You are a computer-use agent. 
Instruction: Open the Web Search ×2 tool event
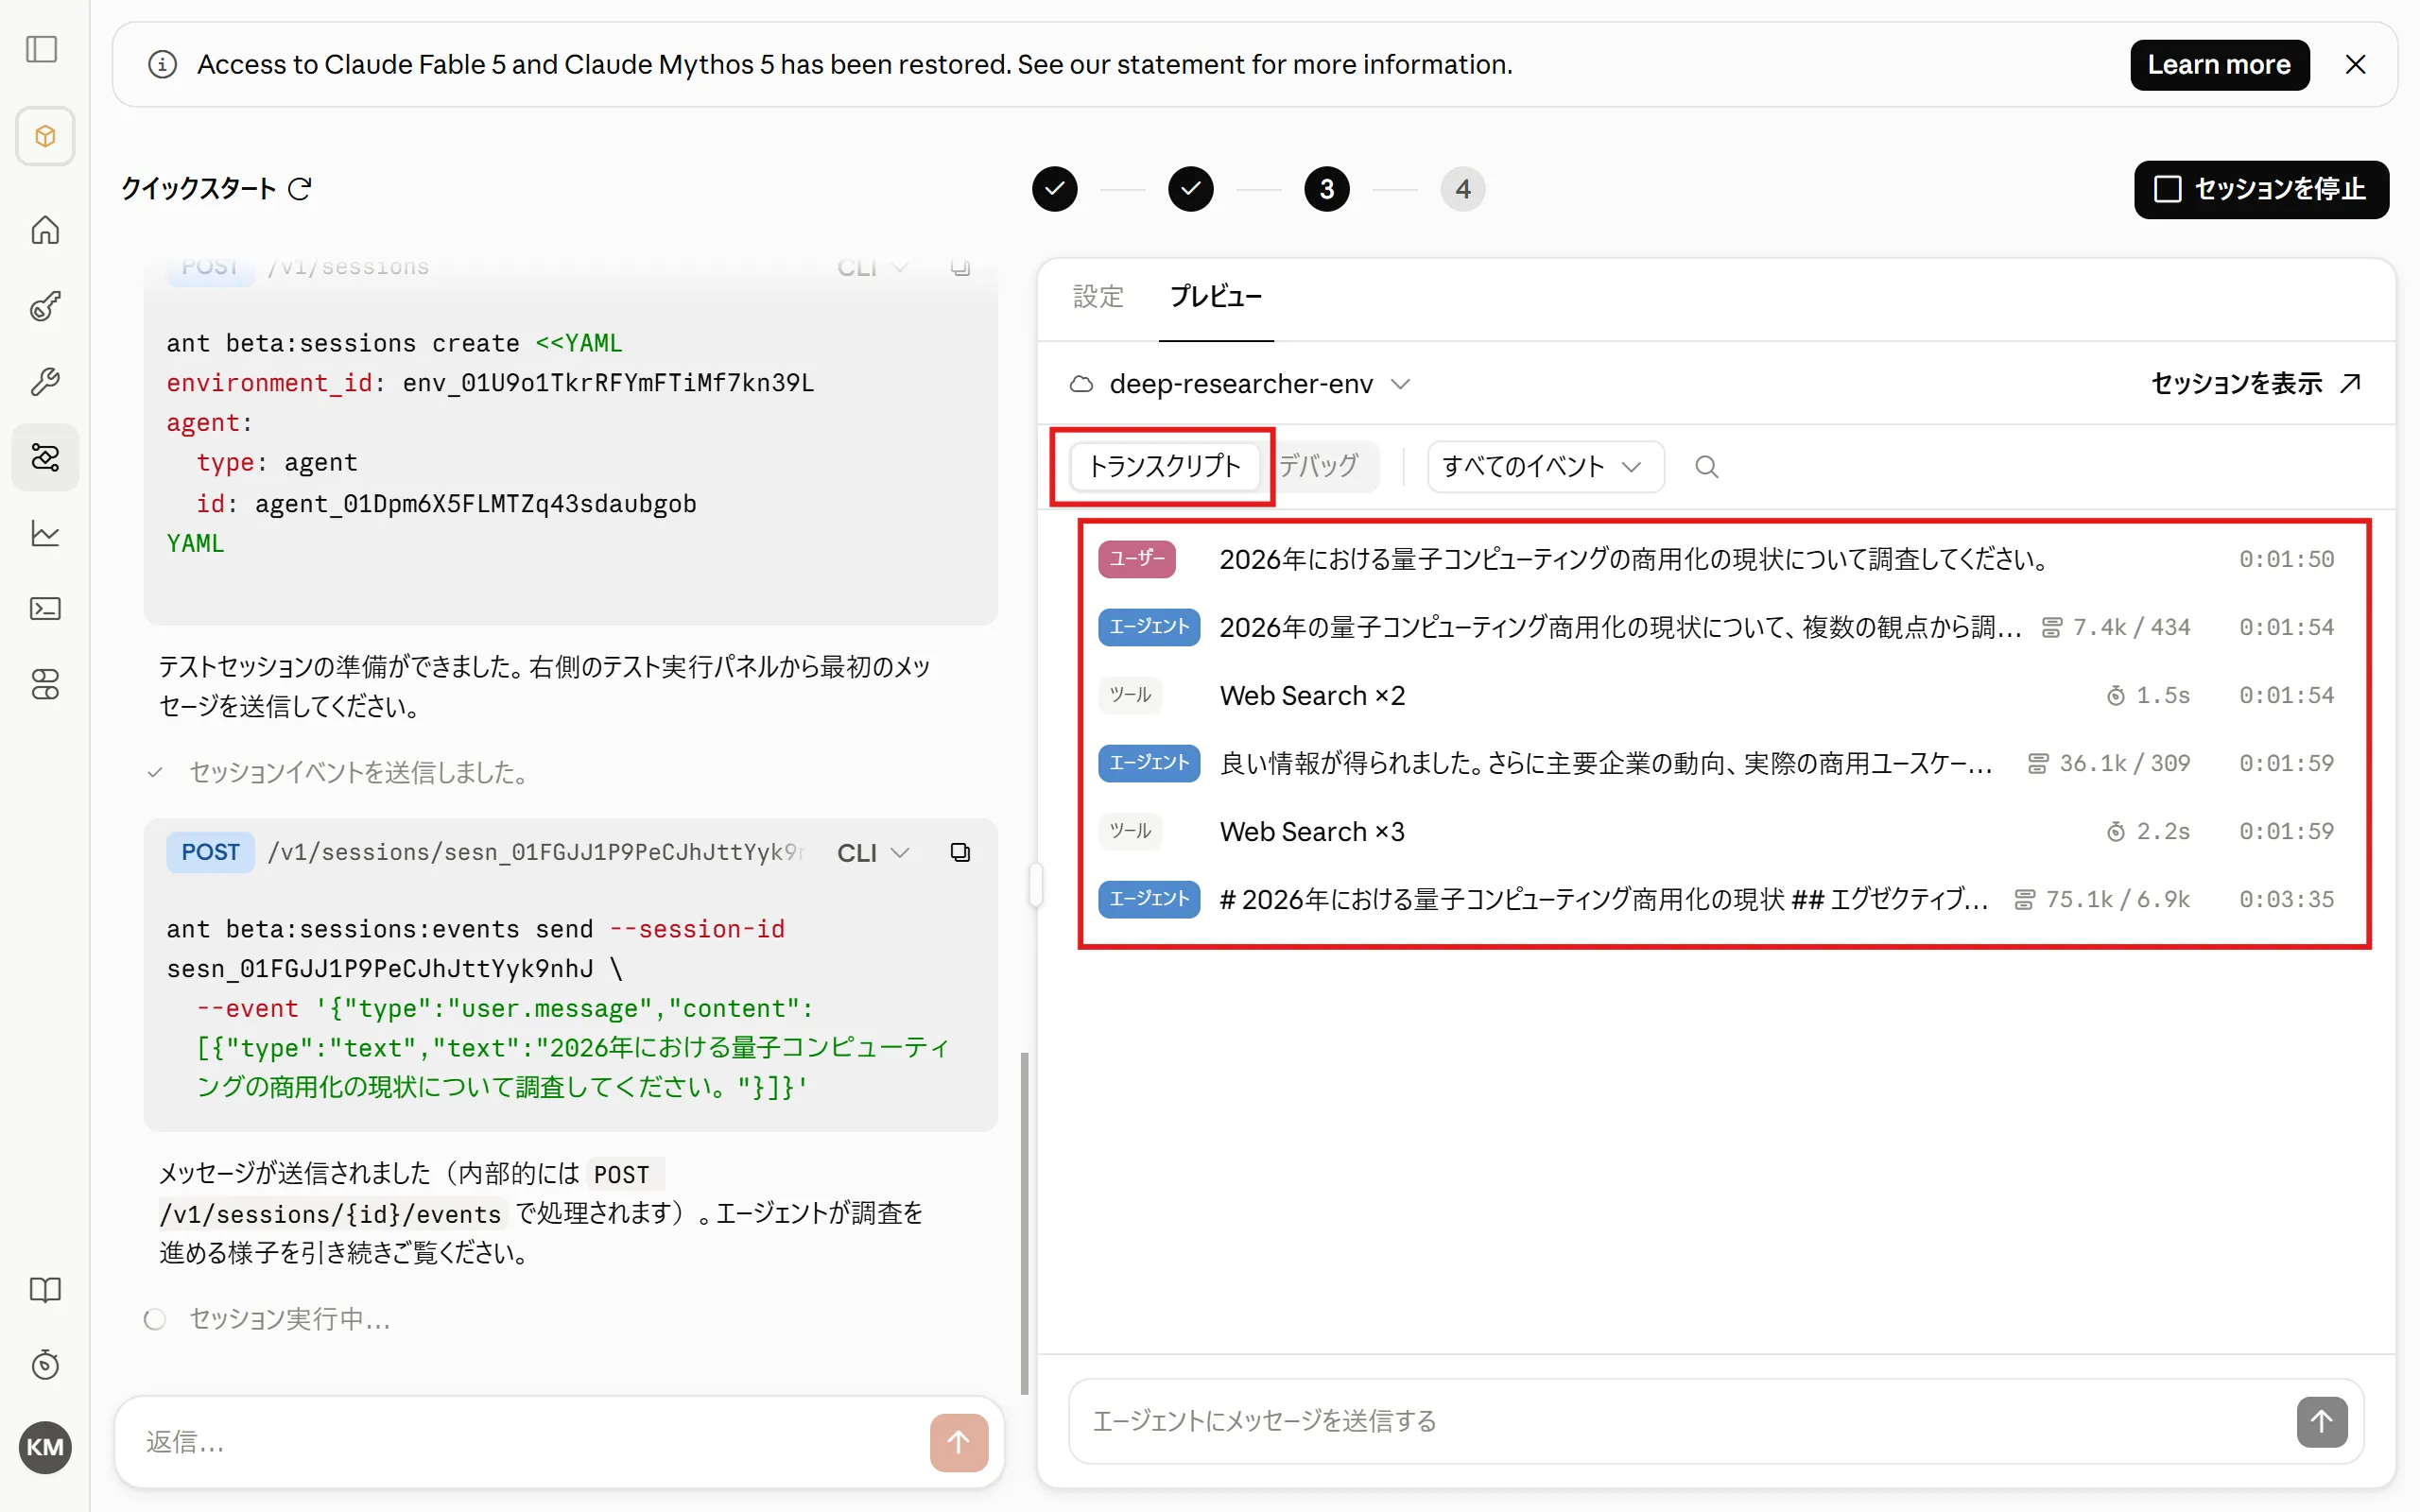click(1716, 695)
